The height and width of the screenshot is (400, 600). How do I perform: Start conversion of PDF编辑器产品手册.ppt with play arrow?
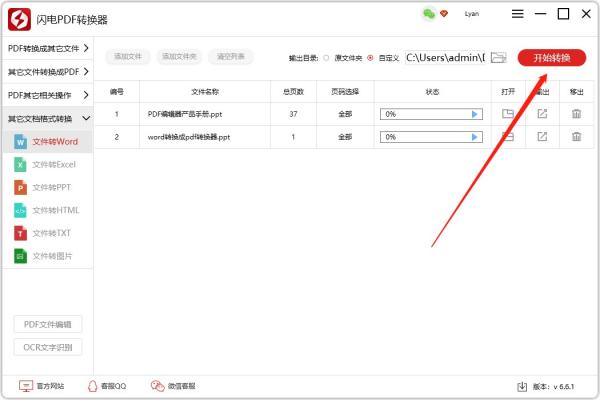pyautogui.click(x=474, y=114)
